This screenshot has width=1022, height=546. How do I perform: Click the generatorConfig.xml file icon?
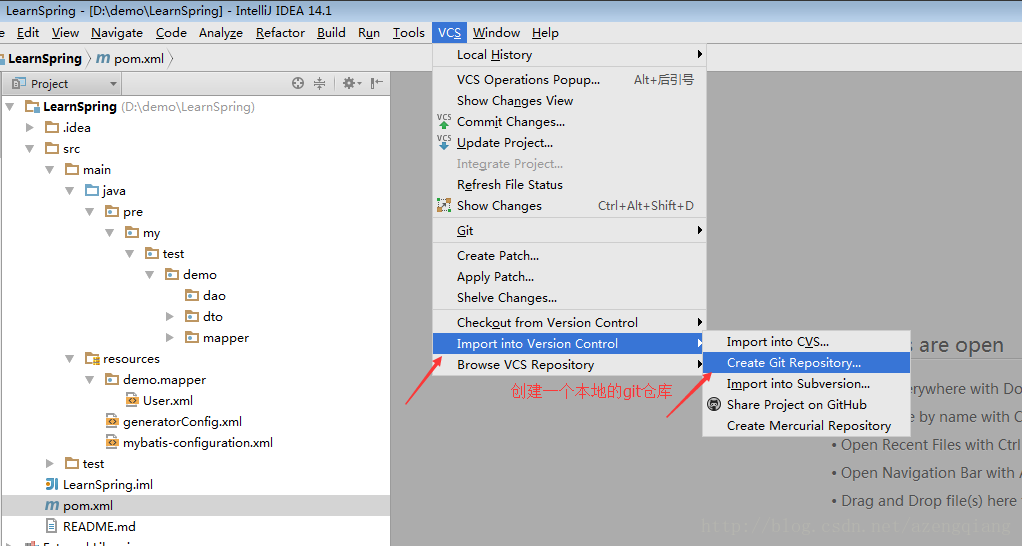point(112,421)
